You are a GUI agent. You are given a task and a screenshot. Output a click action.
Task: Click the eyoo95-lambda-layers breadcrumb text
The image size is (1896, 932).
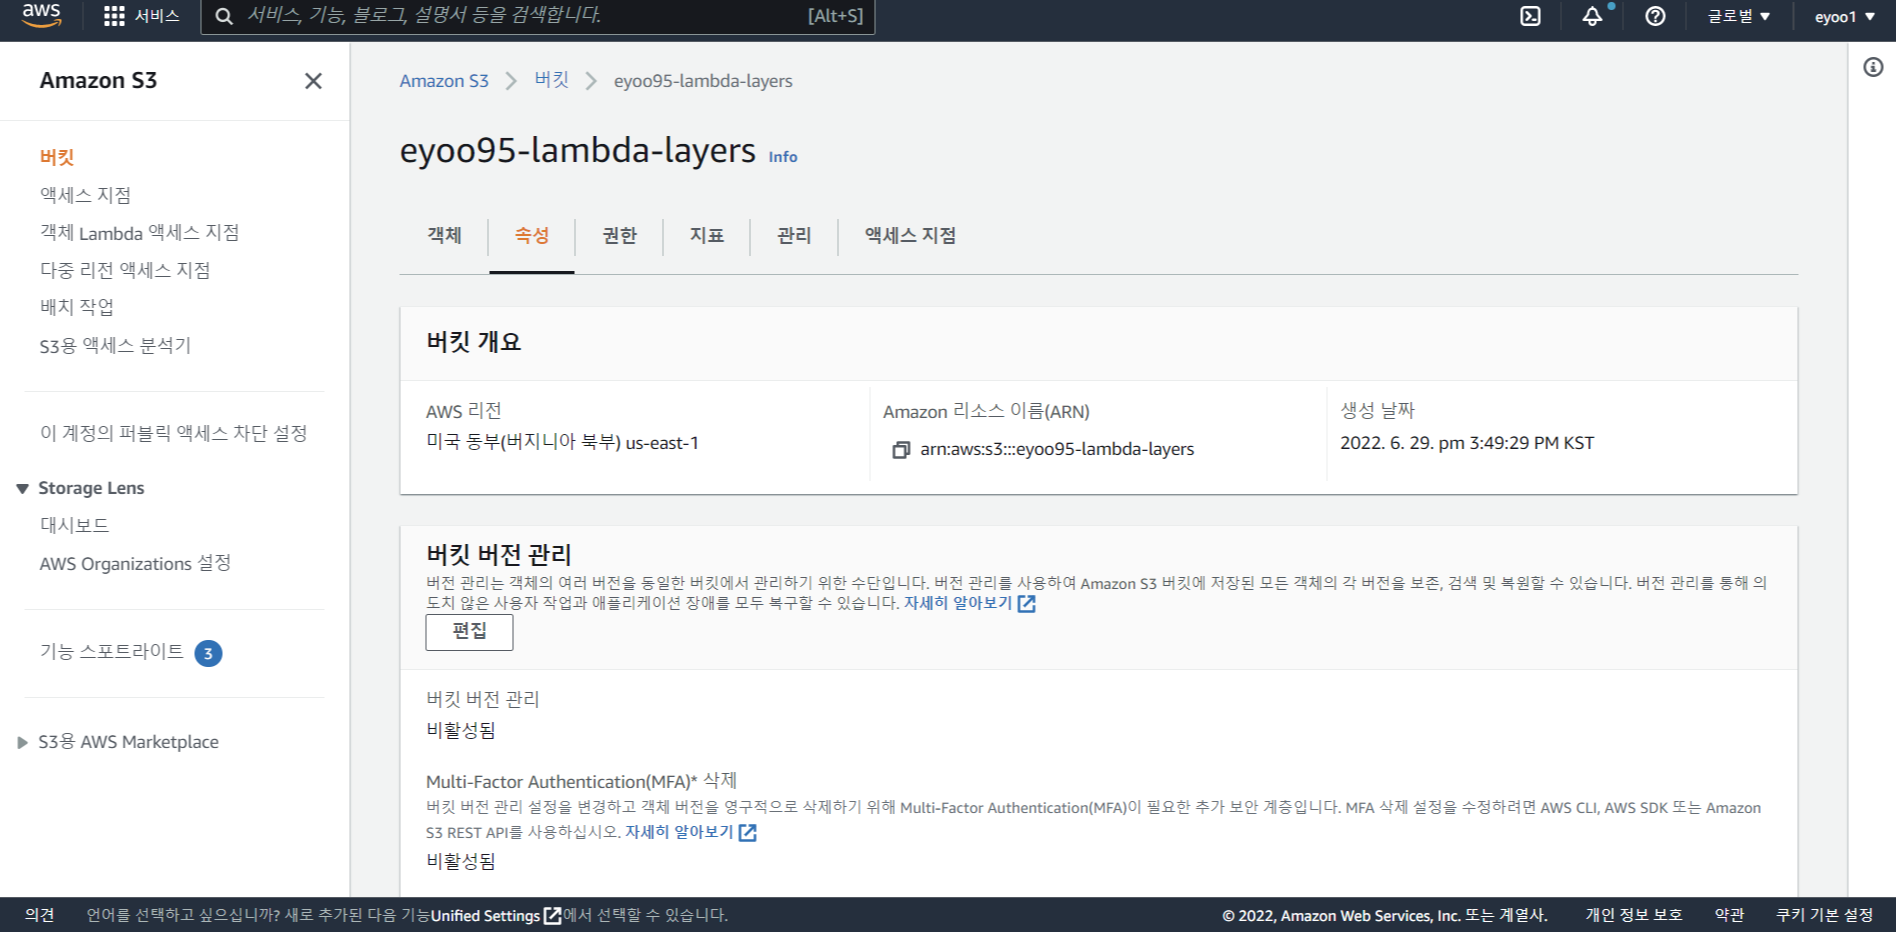pos(703,81)
